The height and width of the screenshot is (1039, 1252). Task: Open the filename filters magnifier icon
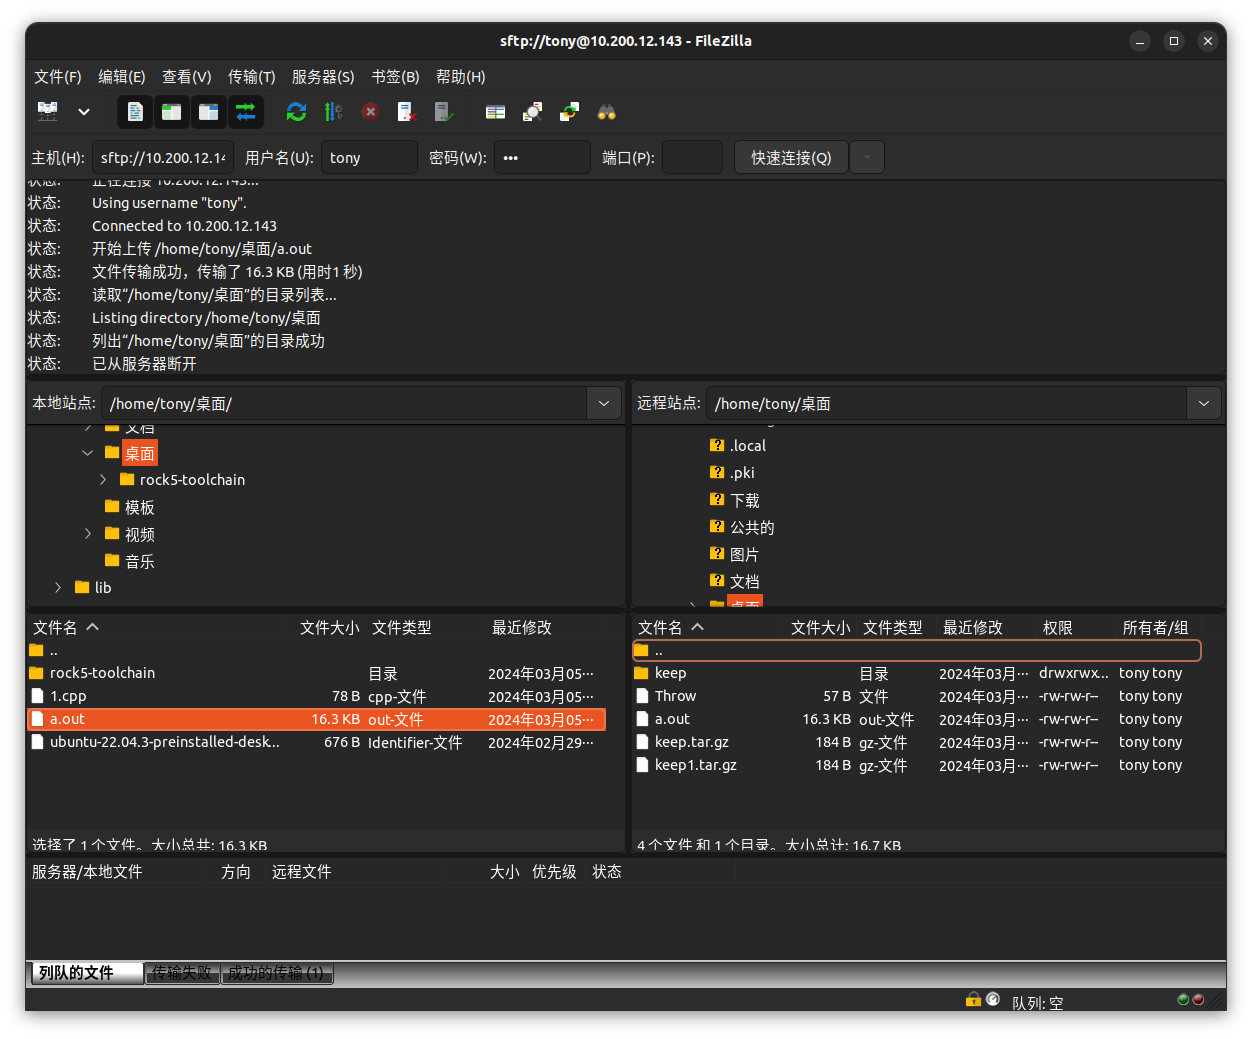click(x=532, y=112)
